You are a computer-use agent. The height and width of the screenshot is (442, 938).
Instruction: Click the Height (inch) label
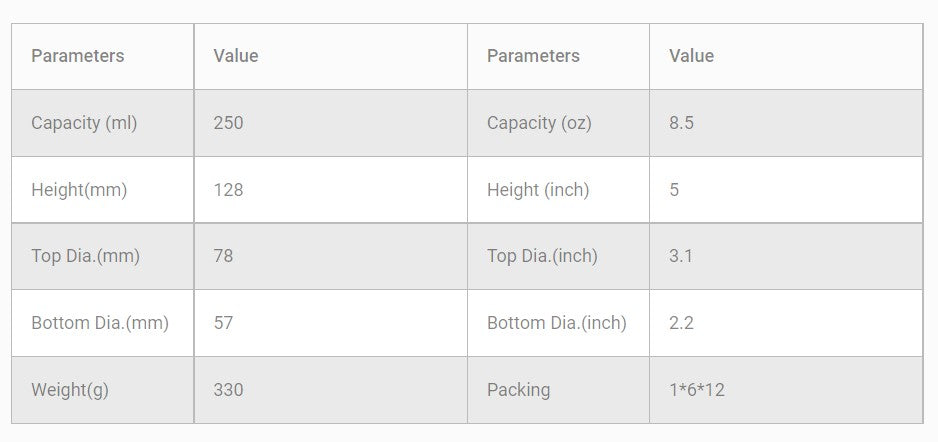point(538,190)
